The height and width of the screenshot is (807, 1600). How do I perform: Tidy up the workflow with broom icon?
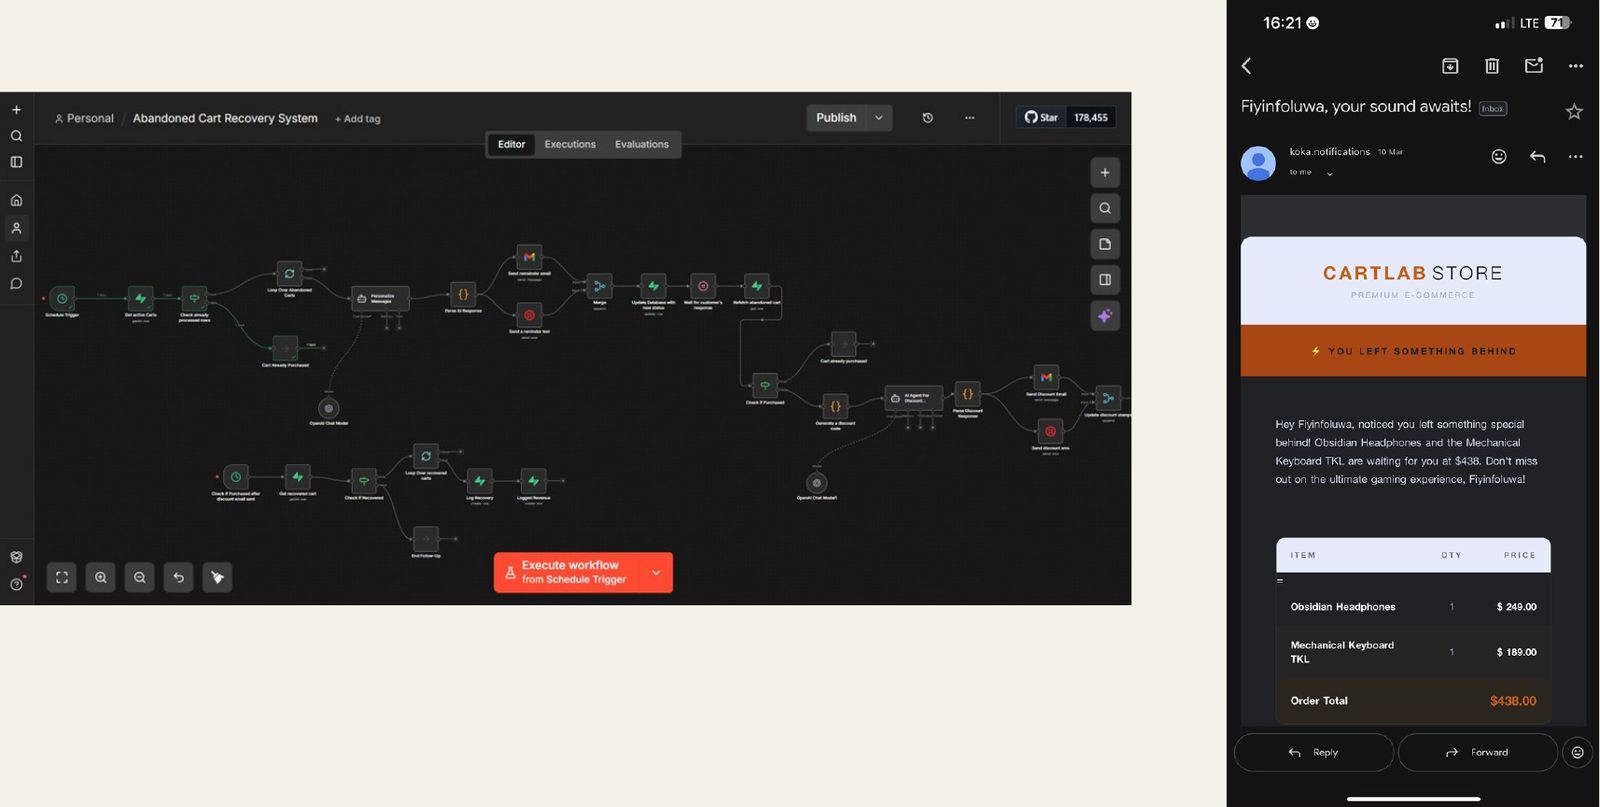[217, 577]
